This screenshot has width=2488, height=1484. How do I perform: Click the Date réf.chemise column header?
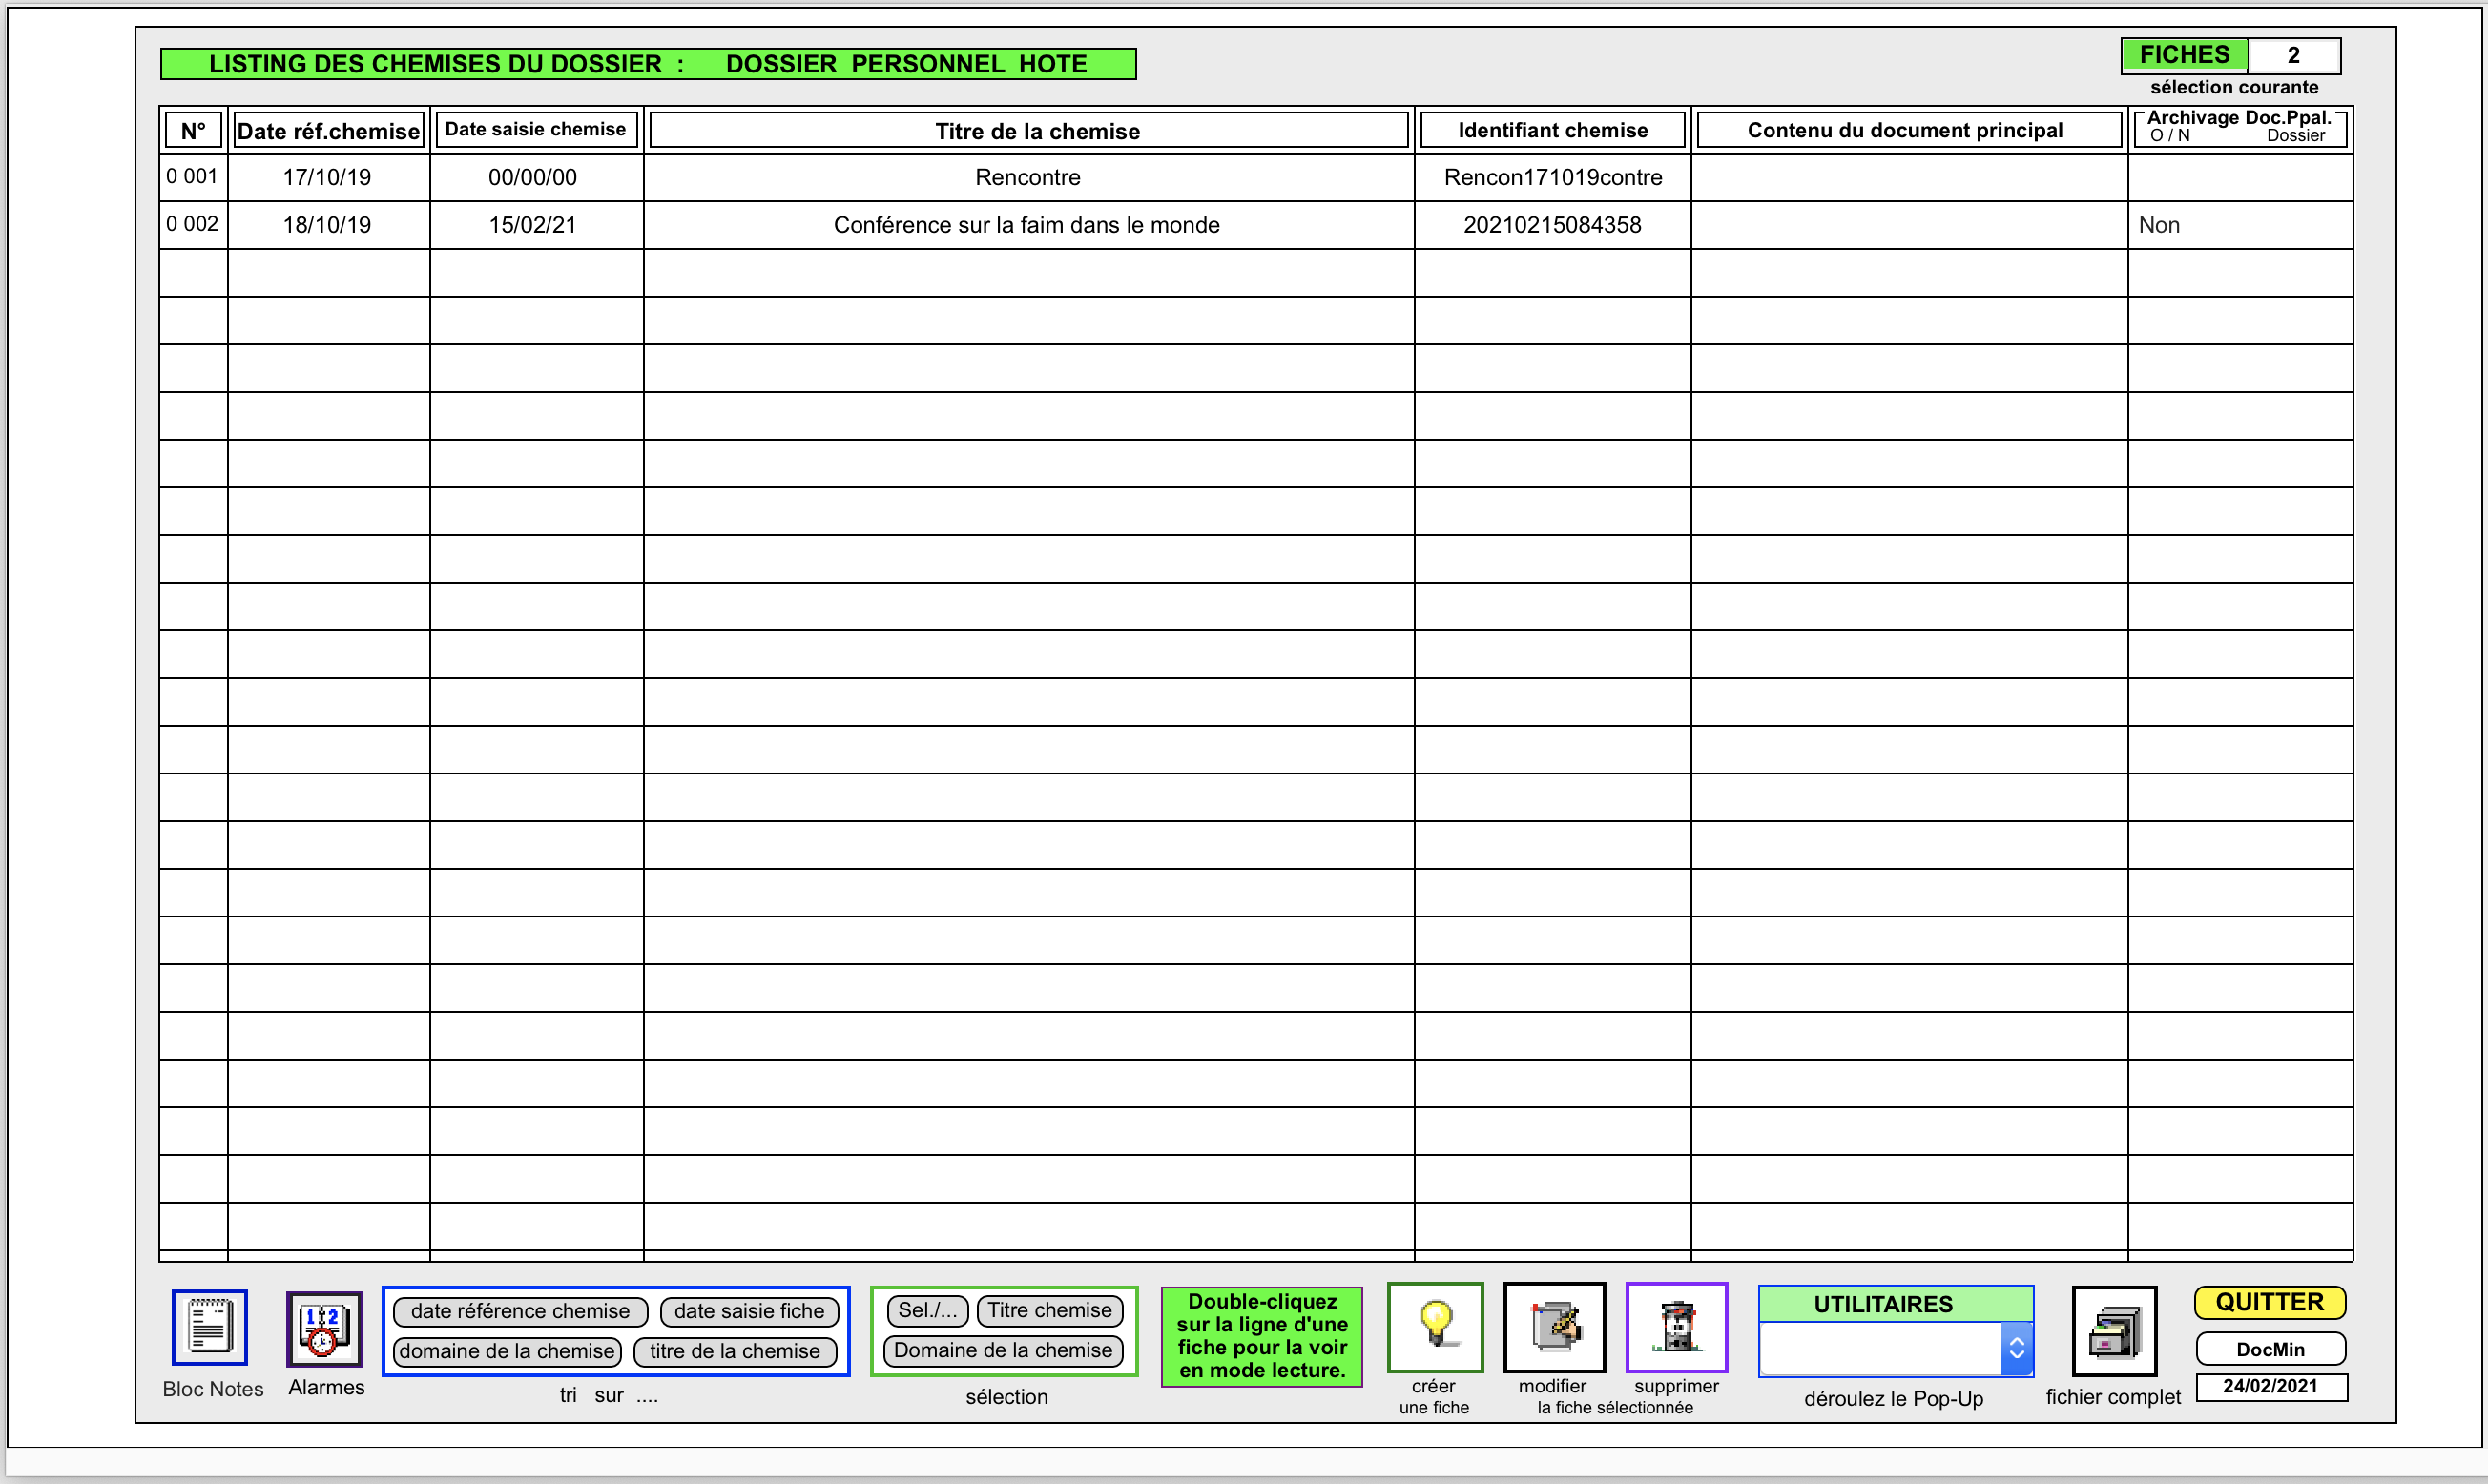[329, 130]
